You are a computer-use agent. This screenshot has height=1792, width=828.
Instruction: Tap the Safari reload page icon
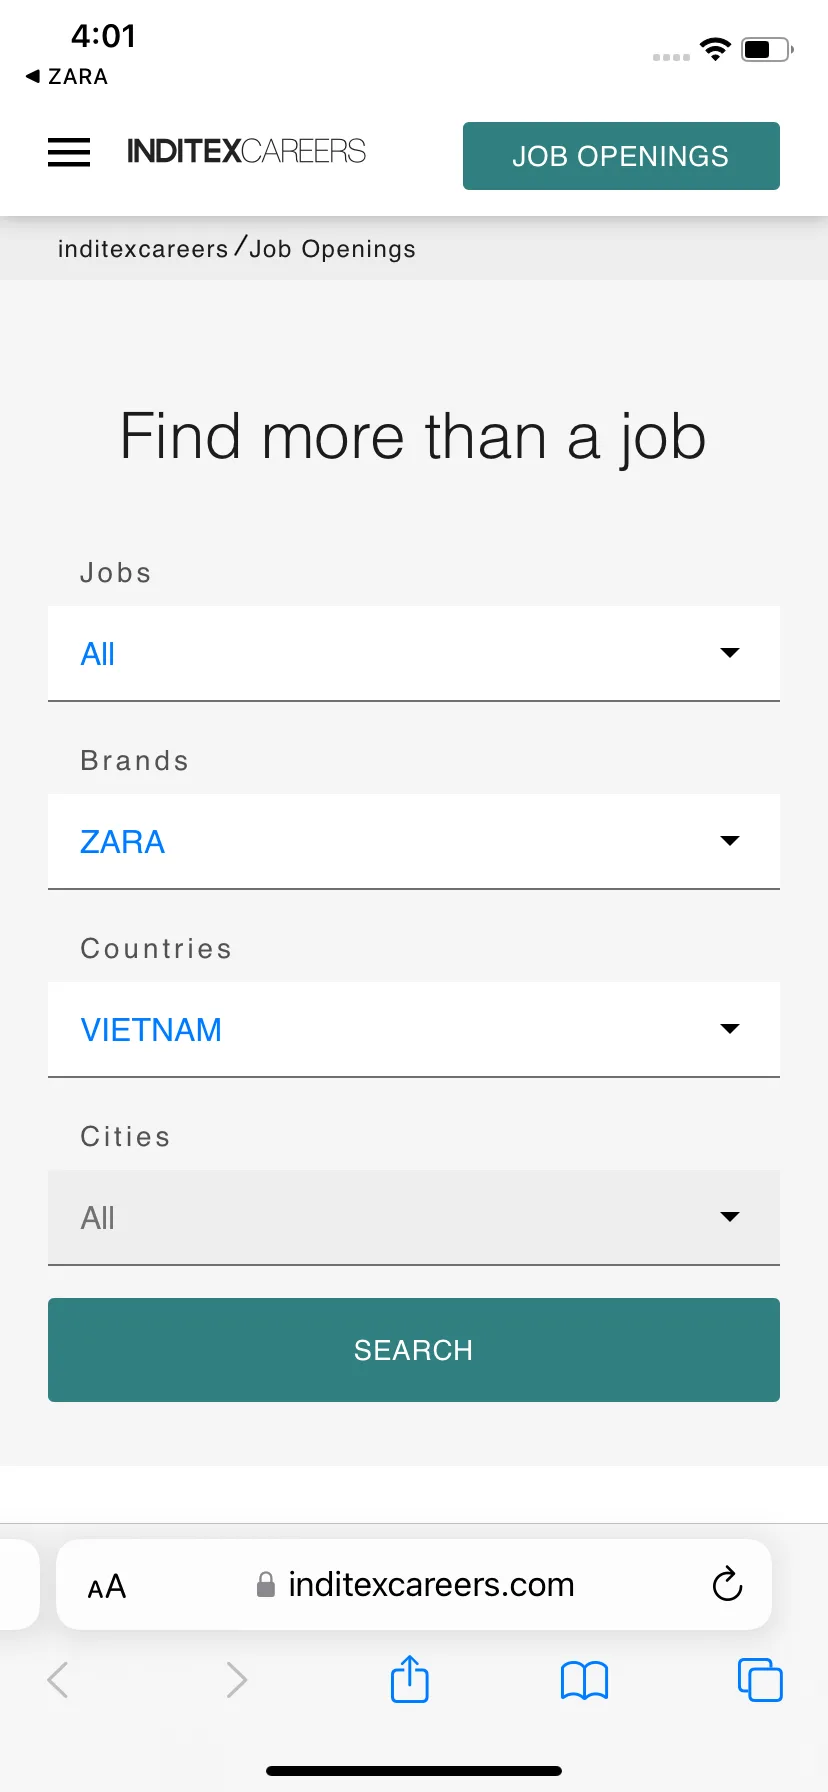(x=727, y=1584)
